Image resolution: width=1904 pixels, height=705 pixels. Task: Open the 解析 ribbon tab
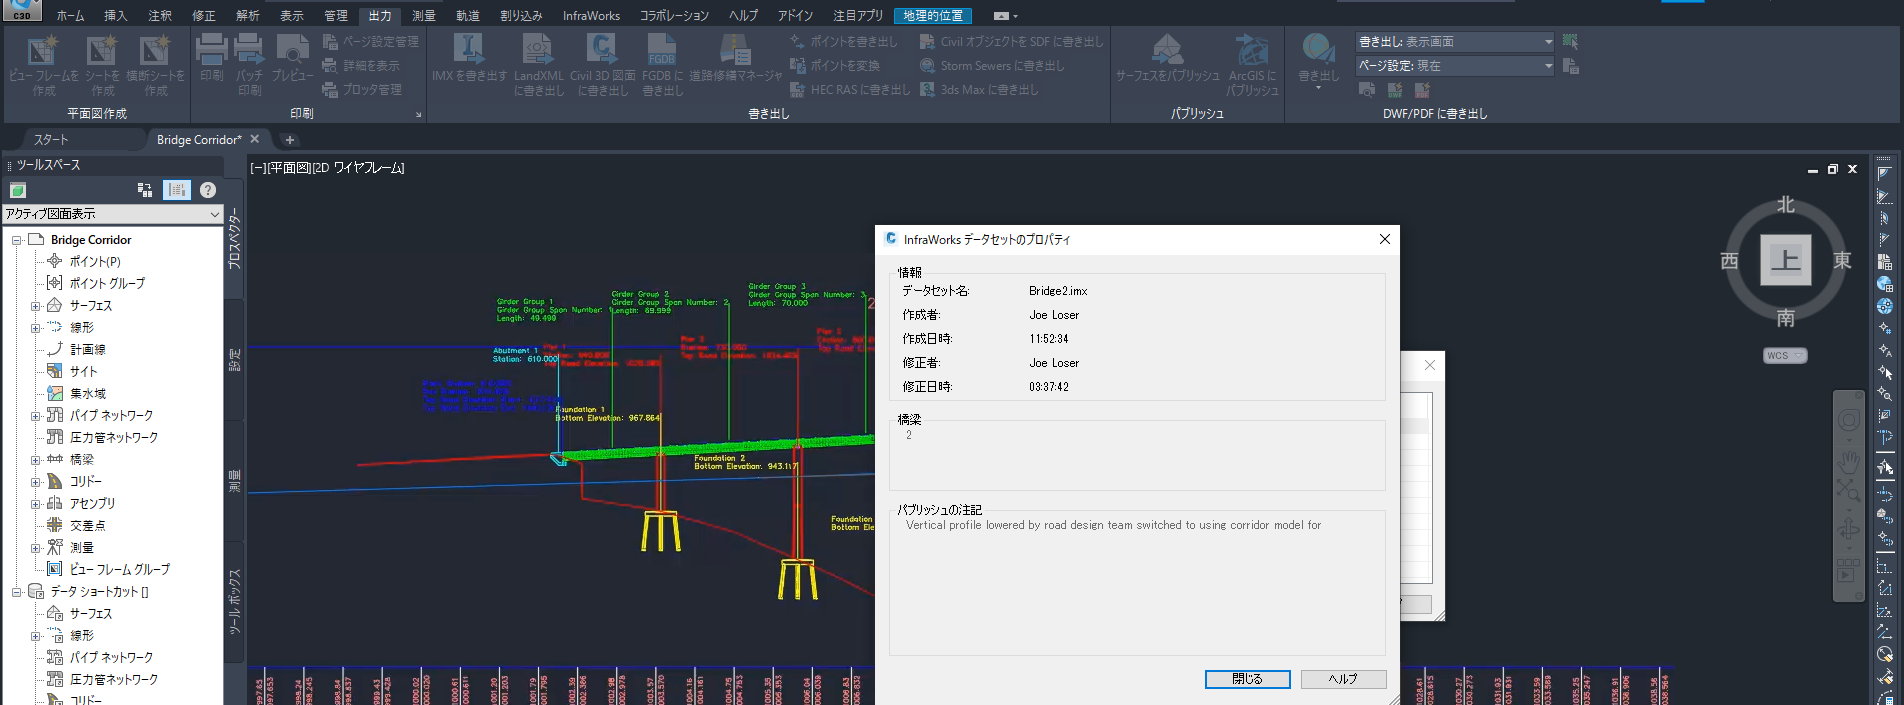(x=247, y=15)
